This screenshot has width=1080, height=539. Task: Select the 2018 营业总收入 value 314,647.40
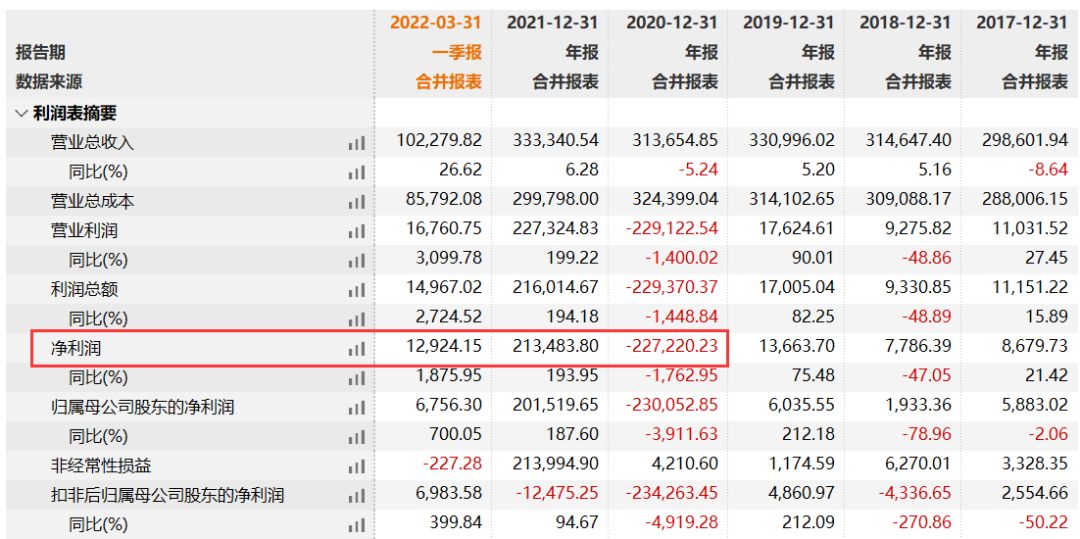click(905, 142)
